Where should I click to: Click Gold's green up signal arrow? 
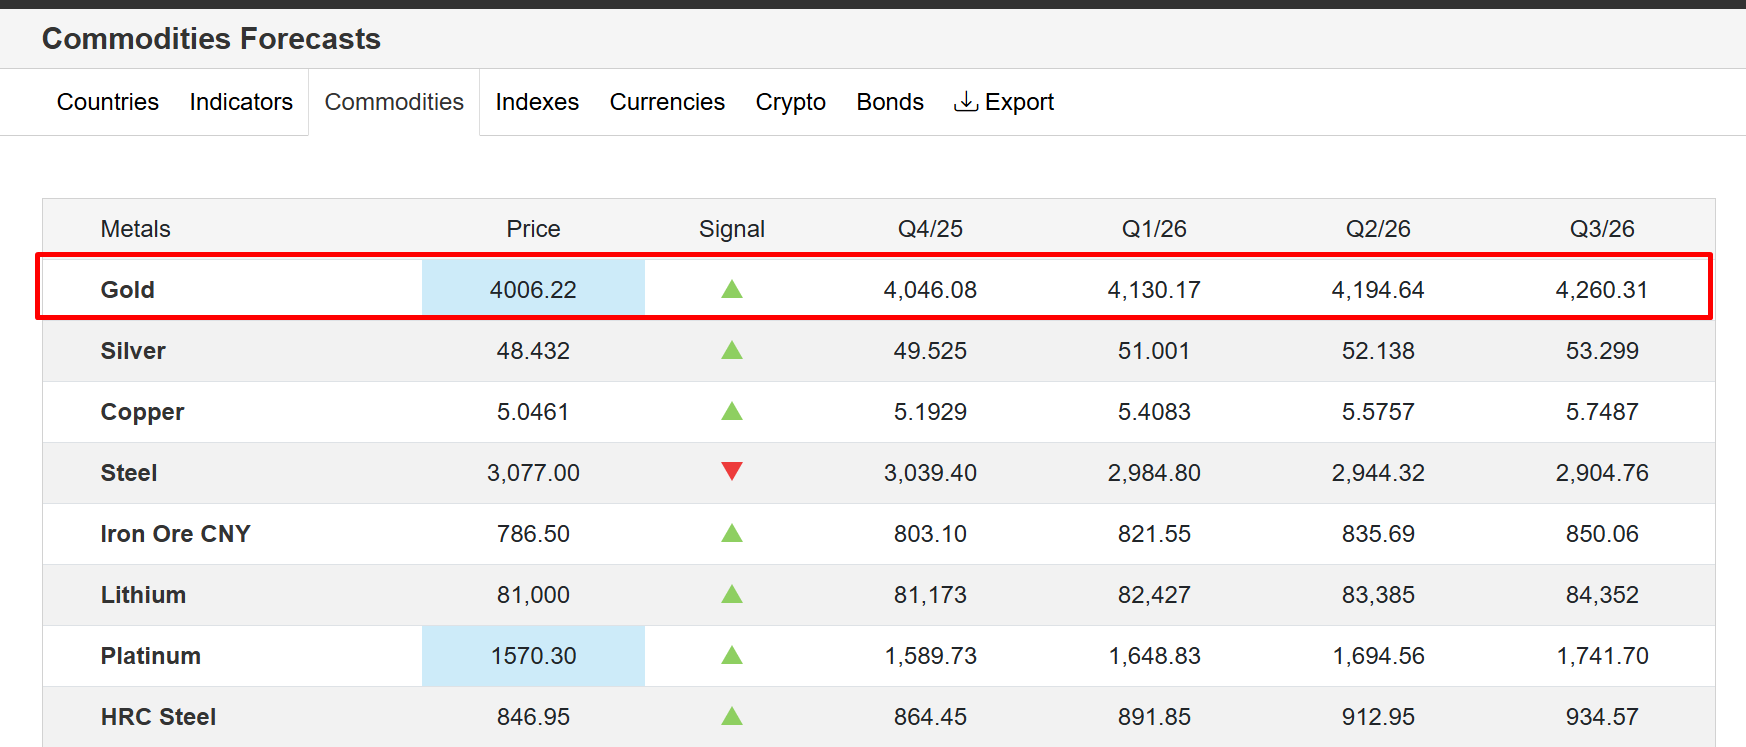click(732, 290)
